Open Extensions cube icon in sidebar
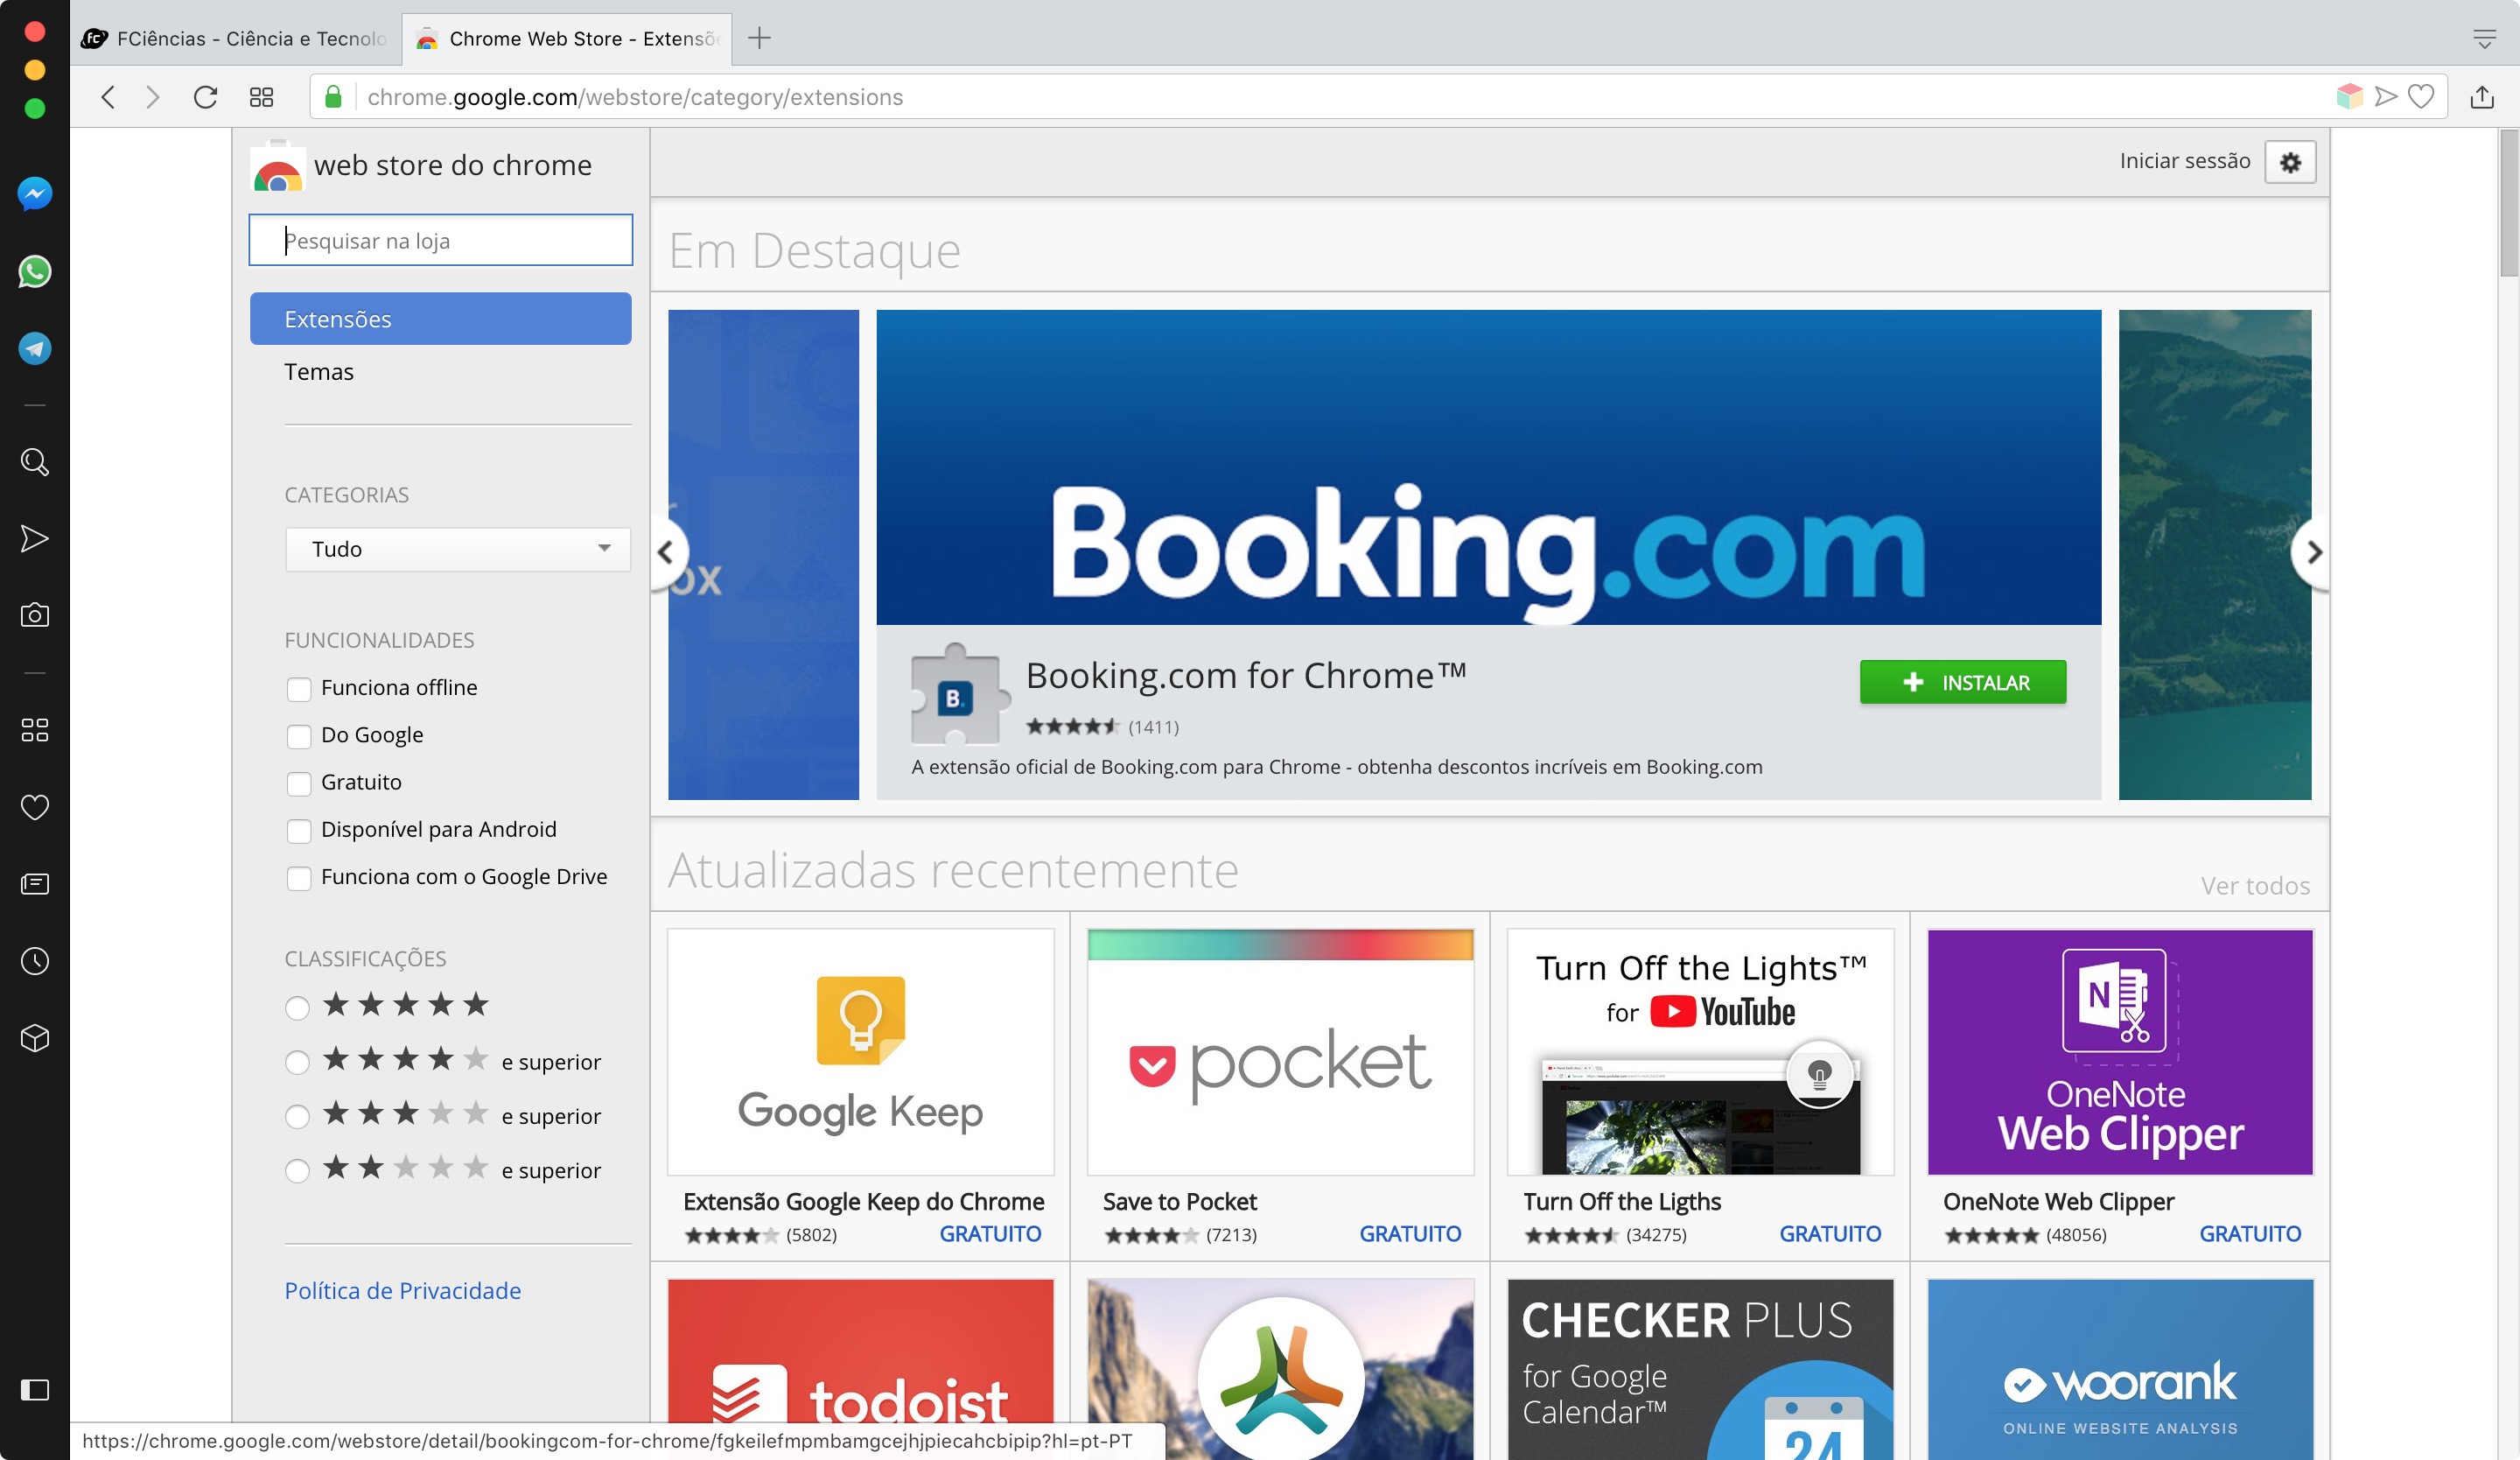Viewport: 2520px width, 1460px height. pos(35,1038)
